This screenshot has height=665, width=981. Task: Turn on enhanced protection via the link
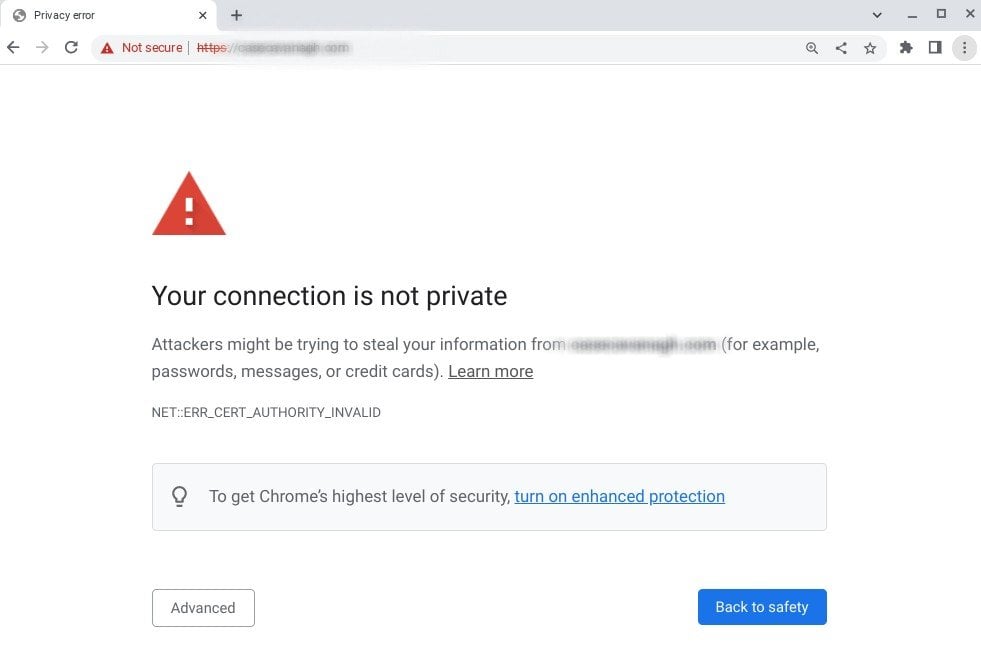(619, 496)
